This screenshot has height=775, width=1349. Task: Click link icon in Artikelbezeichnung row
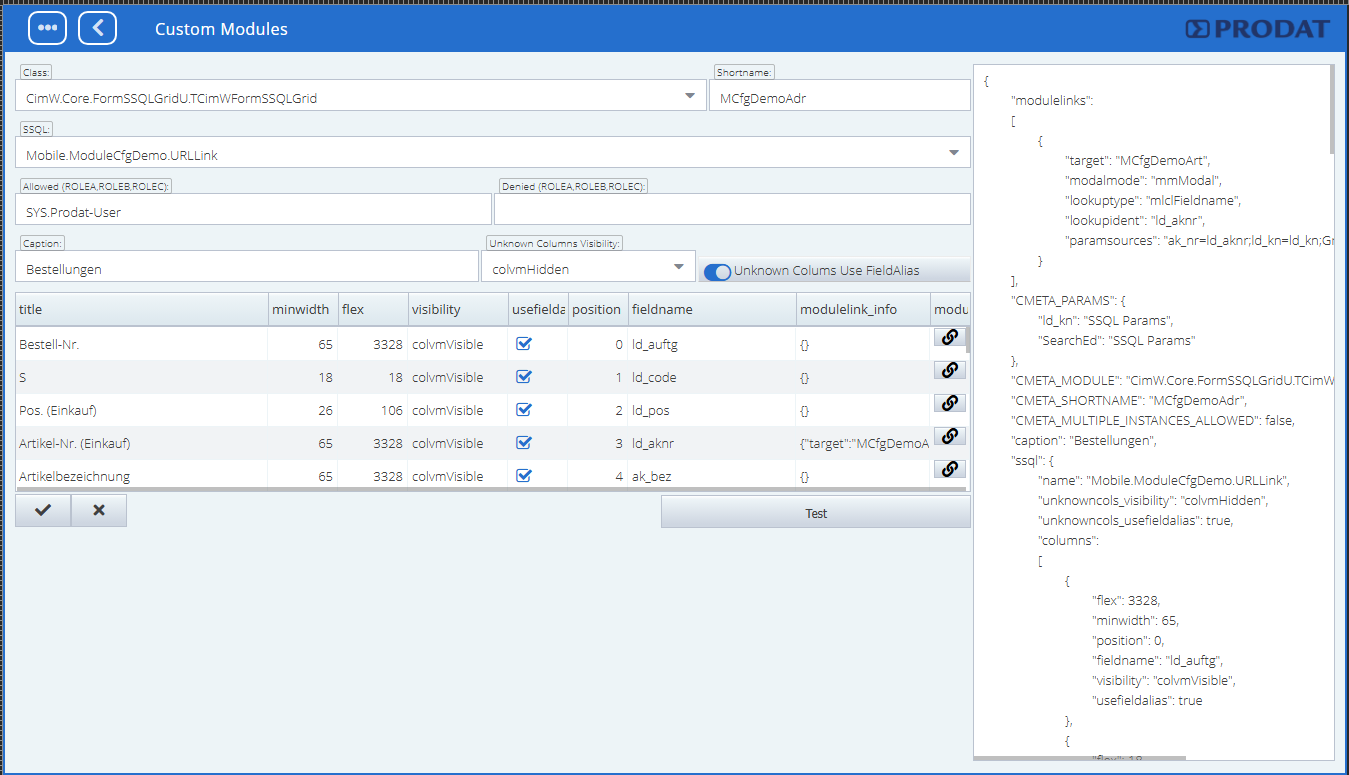(949, 469)
